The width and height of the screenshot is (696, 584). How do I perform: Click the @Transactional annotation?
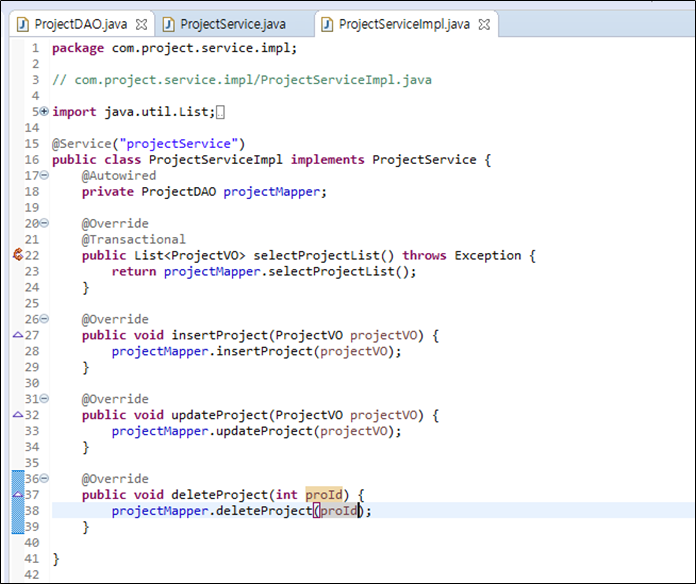pyautogui.click(x=134, y=240)
